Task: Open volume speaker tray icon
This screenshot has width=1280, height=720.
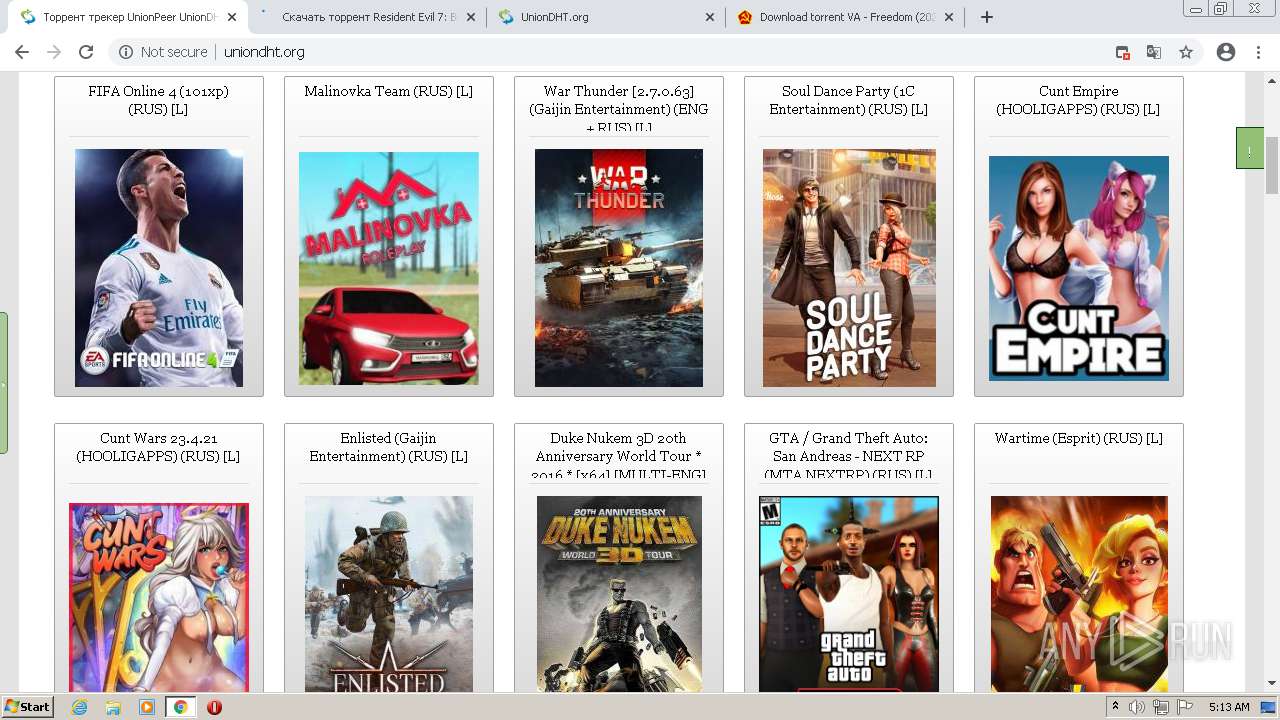Action: tap(1137, 707)
